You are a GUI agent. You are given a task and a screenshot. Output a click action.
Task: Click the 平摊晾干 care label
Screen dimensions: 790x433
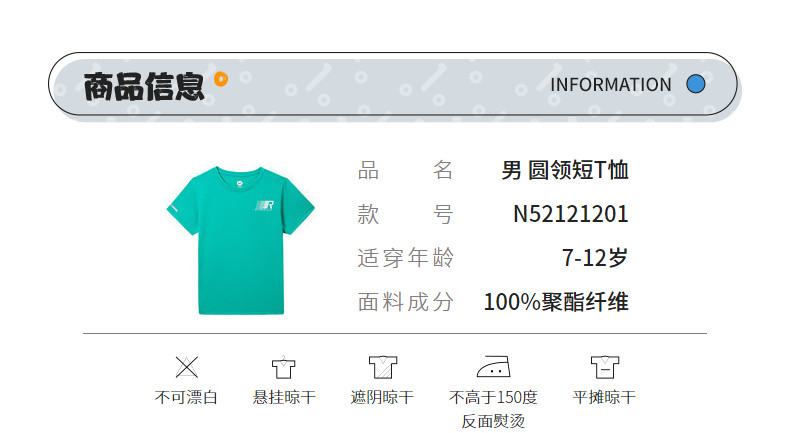pos(603,398)
